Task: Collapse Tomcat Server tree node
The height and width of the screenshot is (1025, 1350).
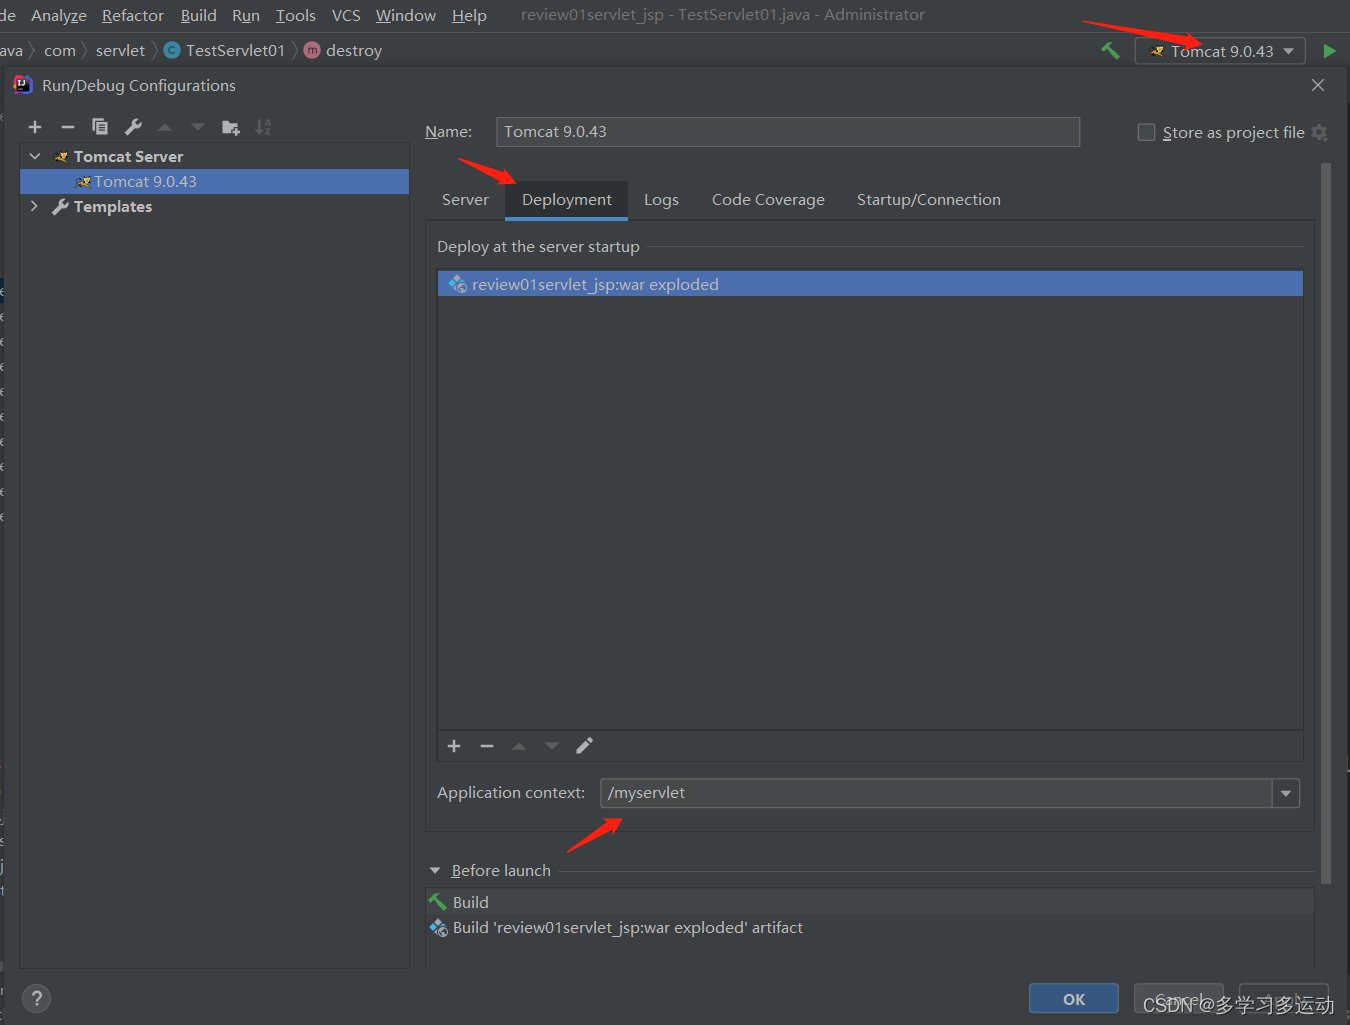Action: click(35, 156)
